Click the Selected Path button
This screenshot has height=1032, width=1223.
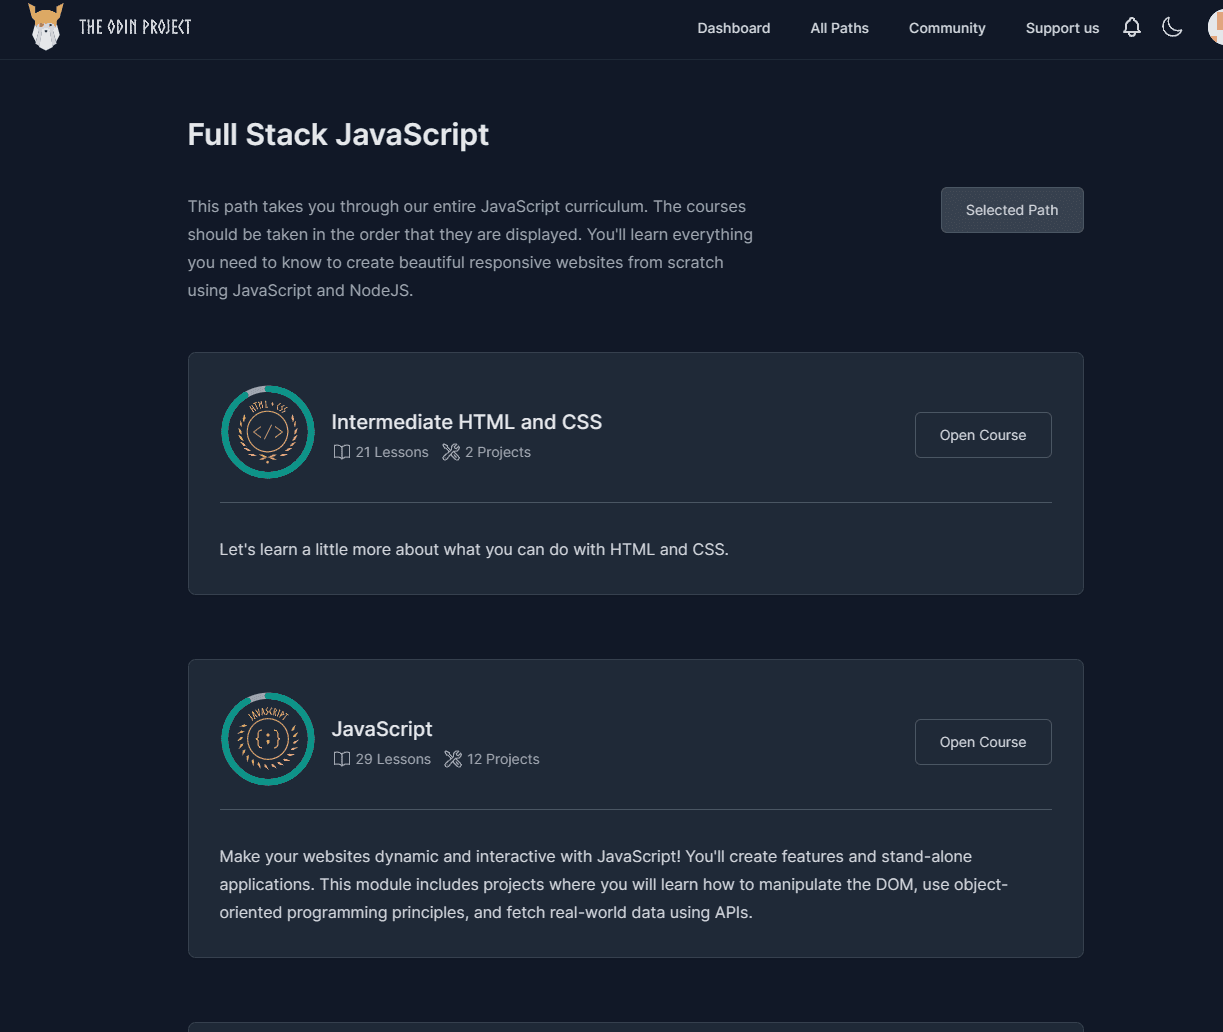[x=1012, y=210]
